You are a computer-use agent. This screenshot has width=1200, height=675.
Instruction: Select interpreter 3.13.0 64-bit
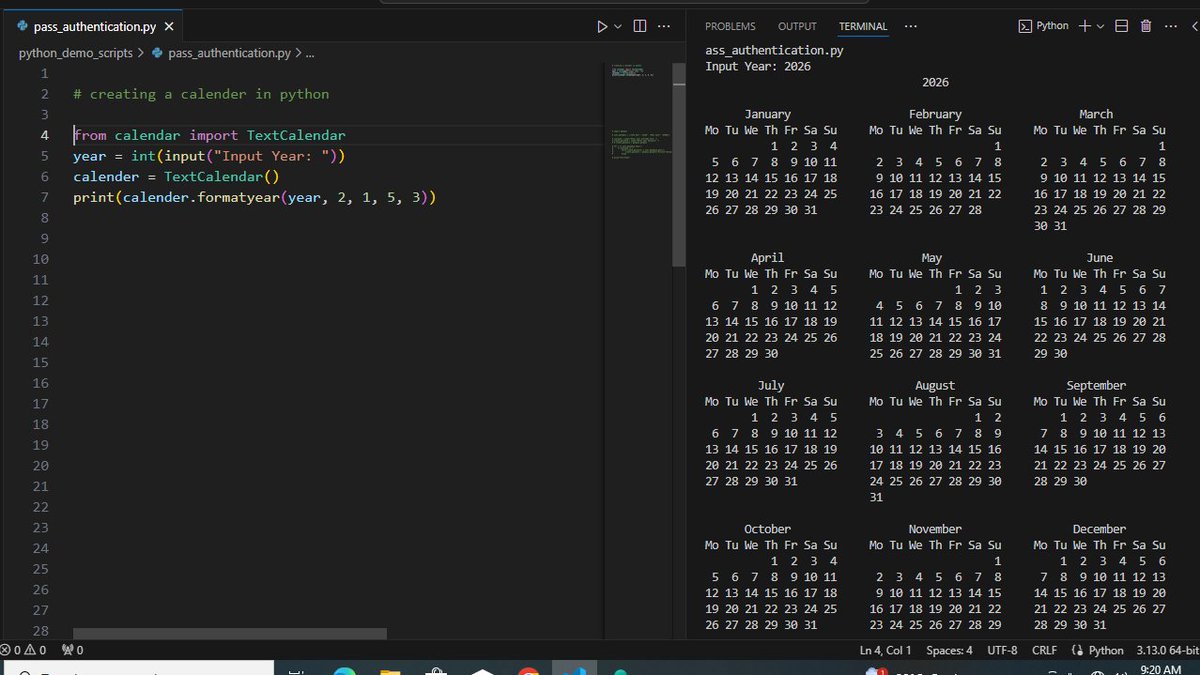pyautogui.click(x=1167, y=650)
